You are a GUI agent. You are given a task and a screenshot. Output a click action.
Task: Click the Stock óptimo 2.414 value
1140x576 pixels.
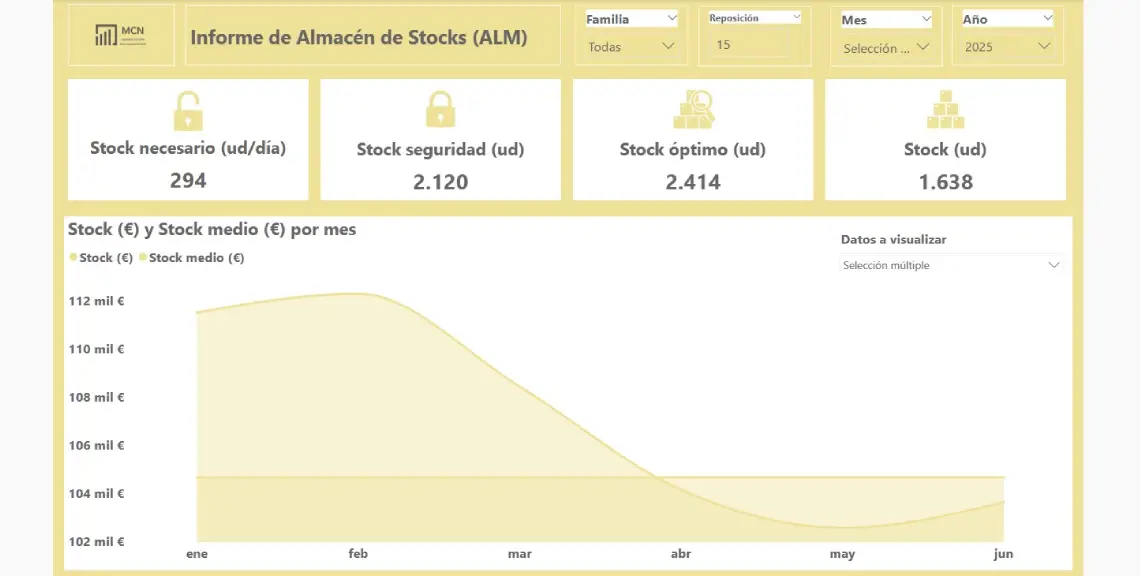coord(693,182)
